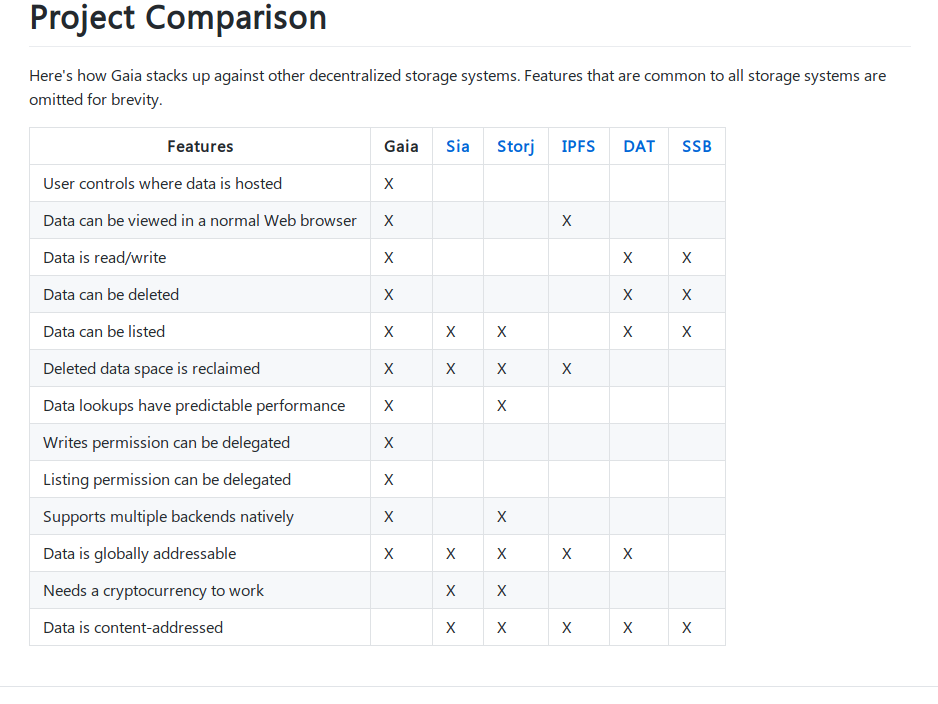938x704 pixels.
Task: Click IPFS X mark in web browser row
Action: (x=566, y=221)
